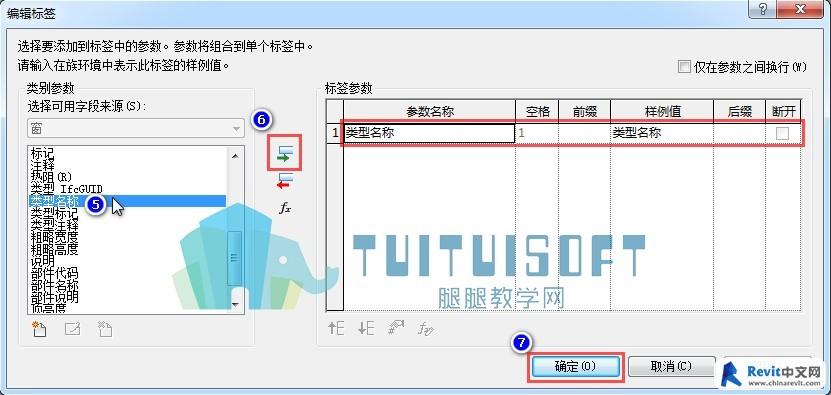This screenshot has height=395, width=831.
Task: Click the empty 前缀 cell in row 1
Action: pyautogui.click(x=585, y=133)
